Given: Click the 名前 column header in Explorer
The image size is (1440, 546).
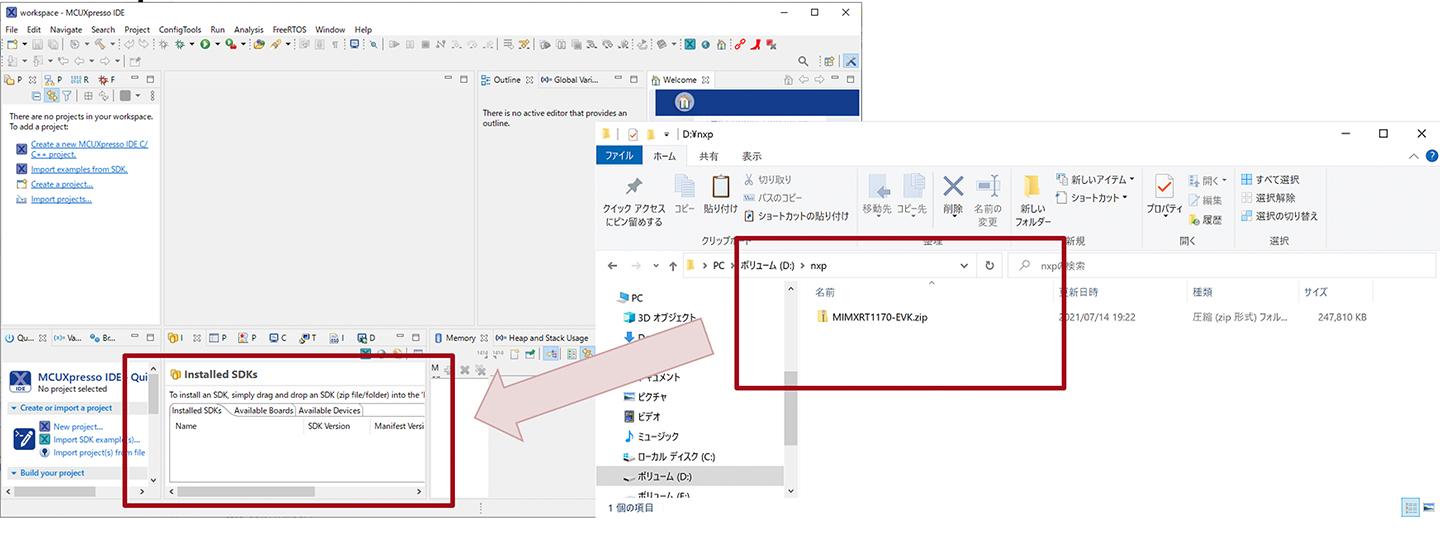Looking at the screenshot, I should [825, 293].
